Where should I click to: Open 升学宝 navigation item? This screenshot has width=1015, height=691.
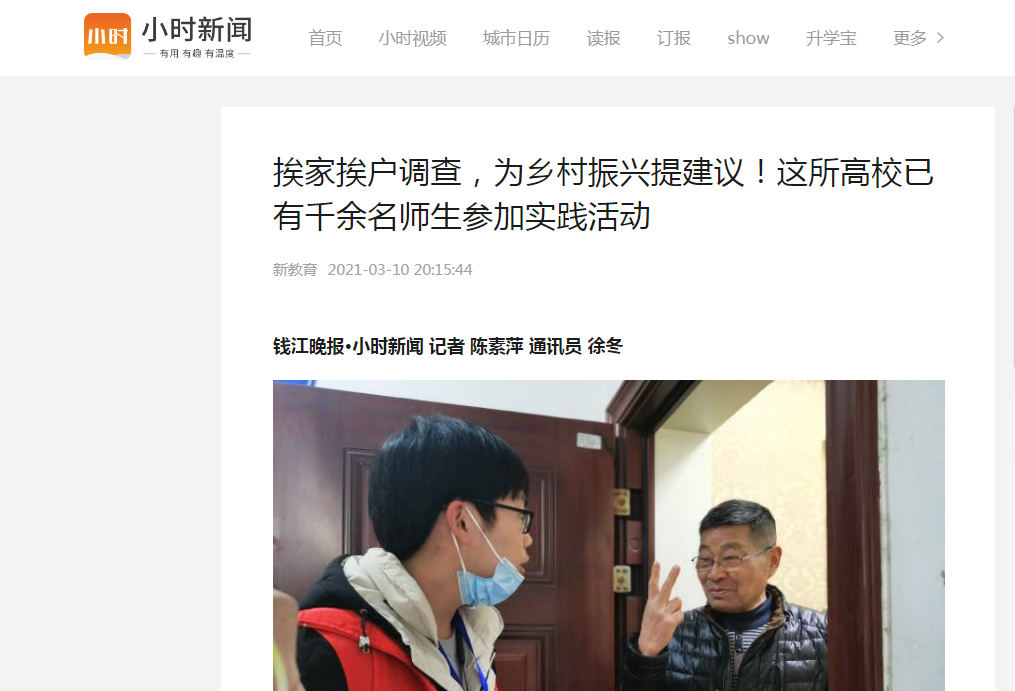point(831,38)
